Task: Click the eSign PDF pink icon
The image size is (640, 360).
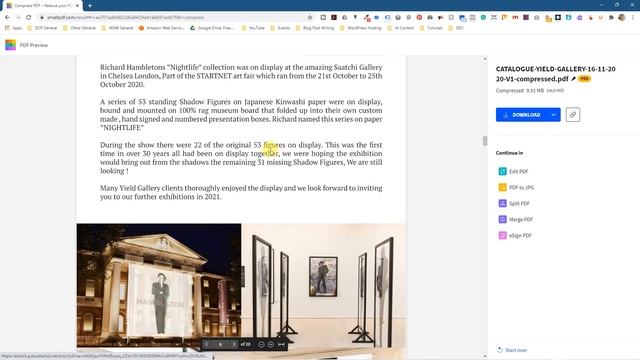Action: click(502, 235)
